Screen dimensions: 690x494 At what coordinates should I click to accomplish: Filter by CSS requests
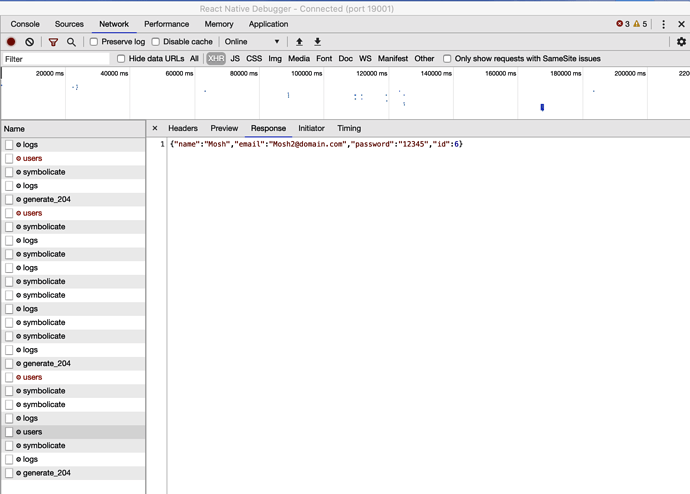tap(254, 59)
